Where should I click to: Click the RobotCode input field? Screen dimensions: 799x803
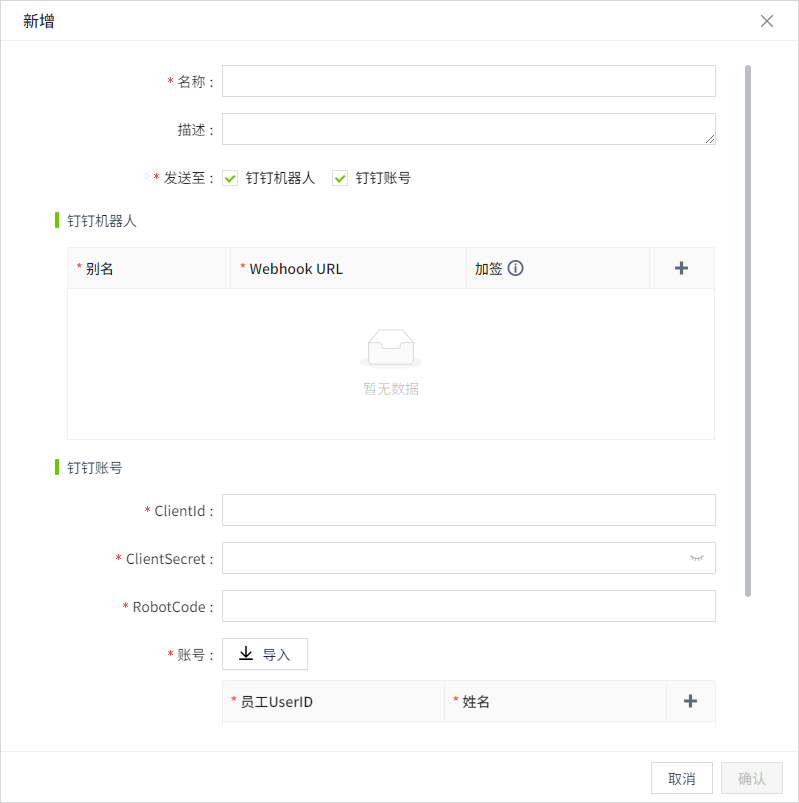point(468,606)
